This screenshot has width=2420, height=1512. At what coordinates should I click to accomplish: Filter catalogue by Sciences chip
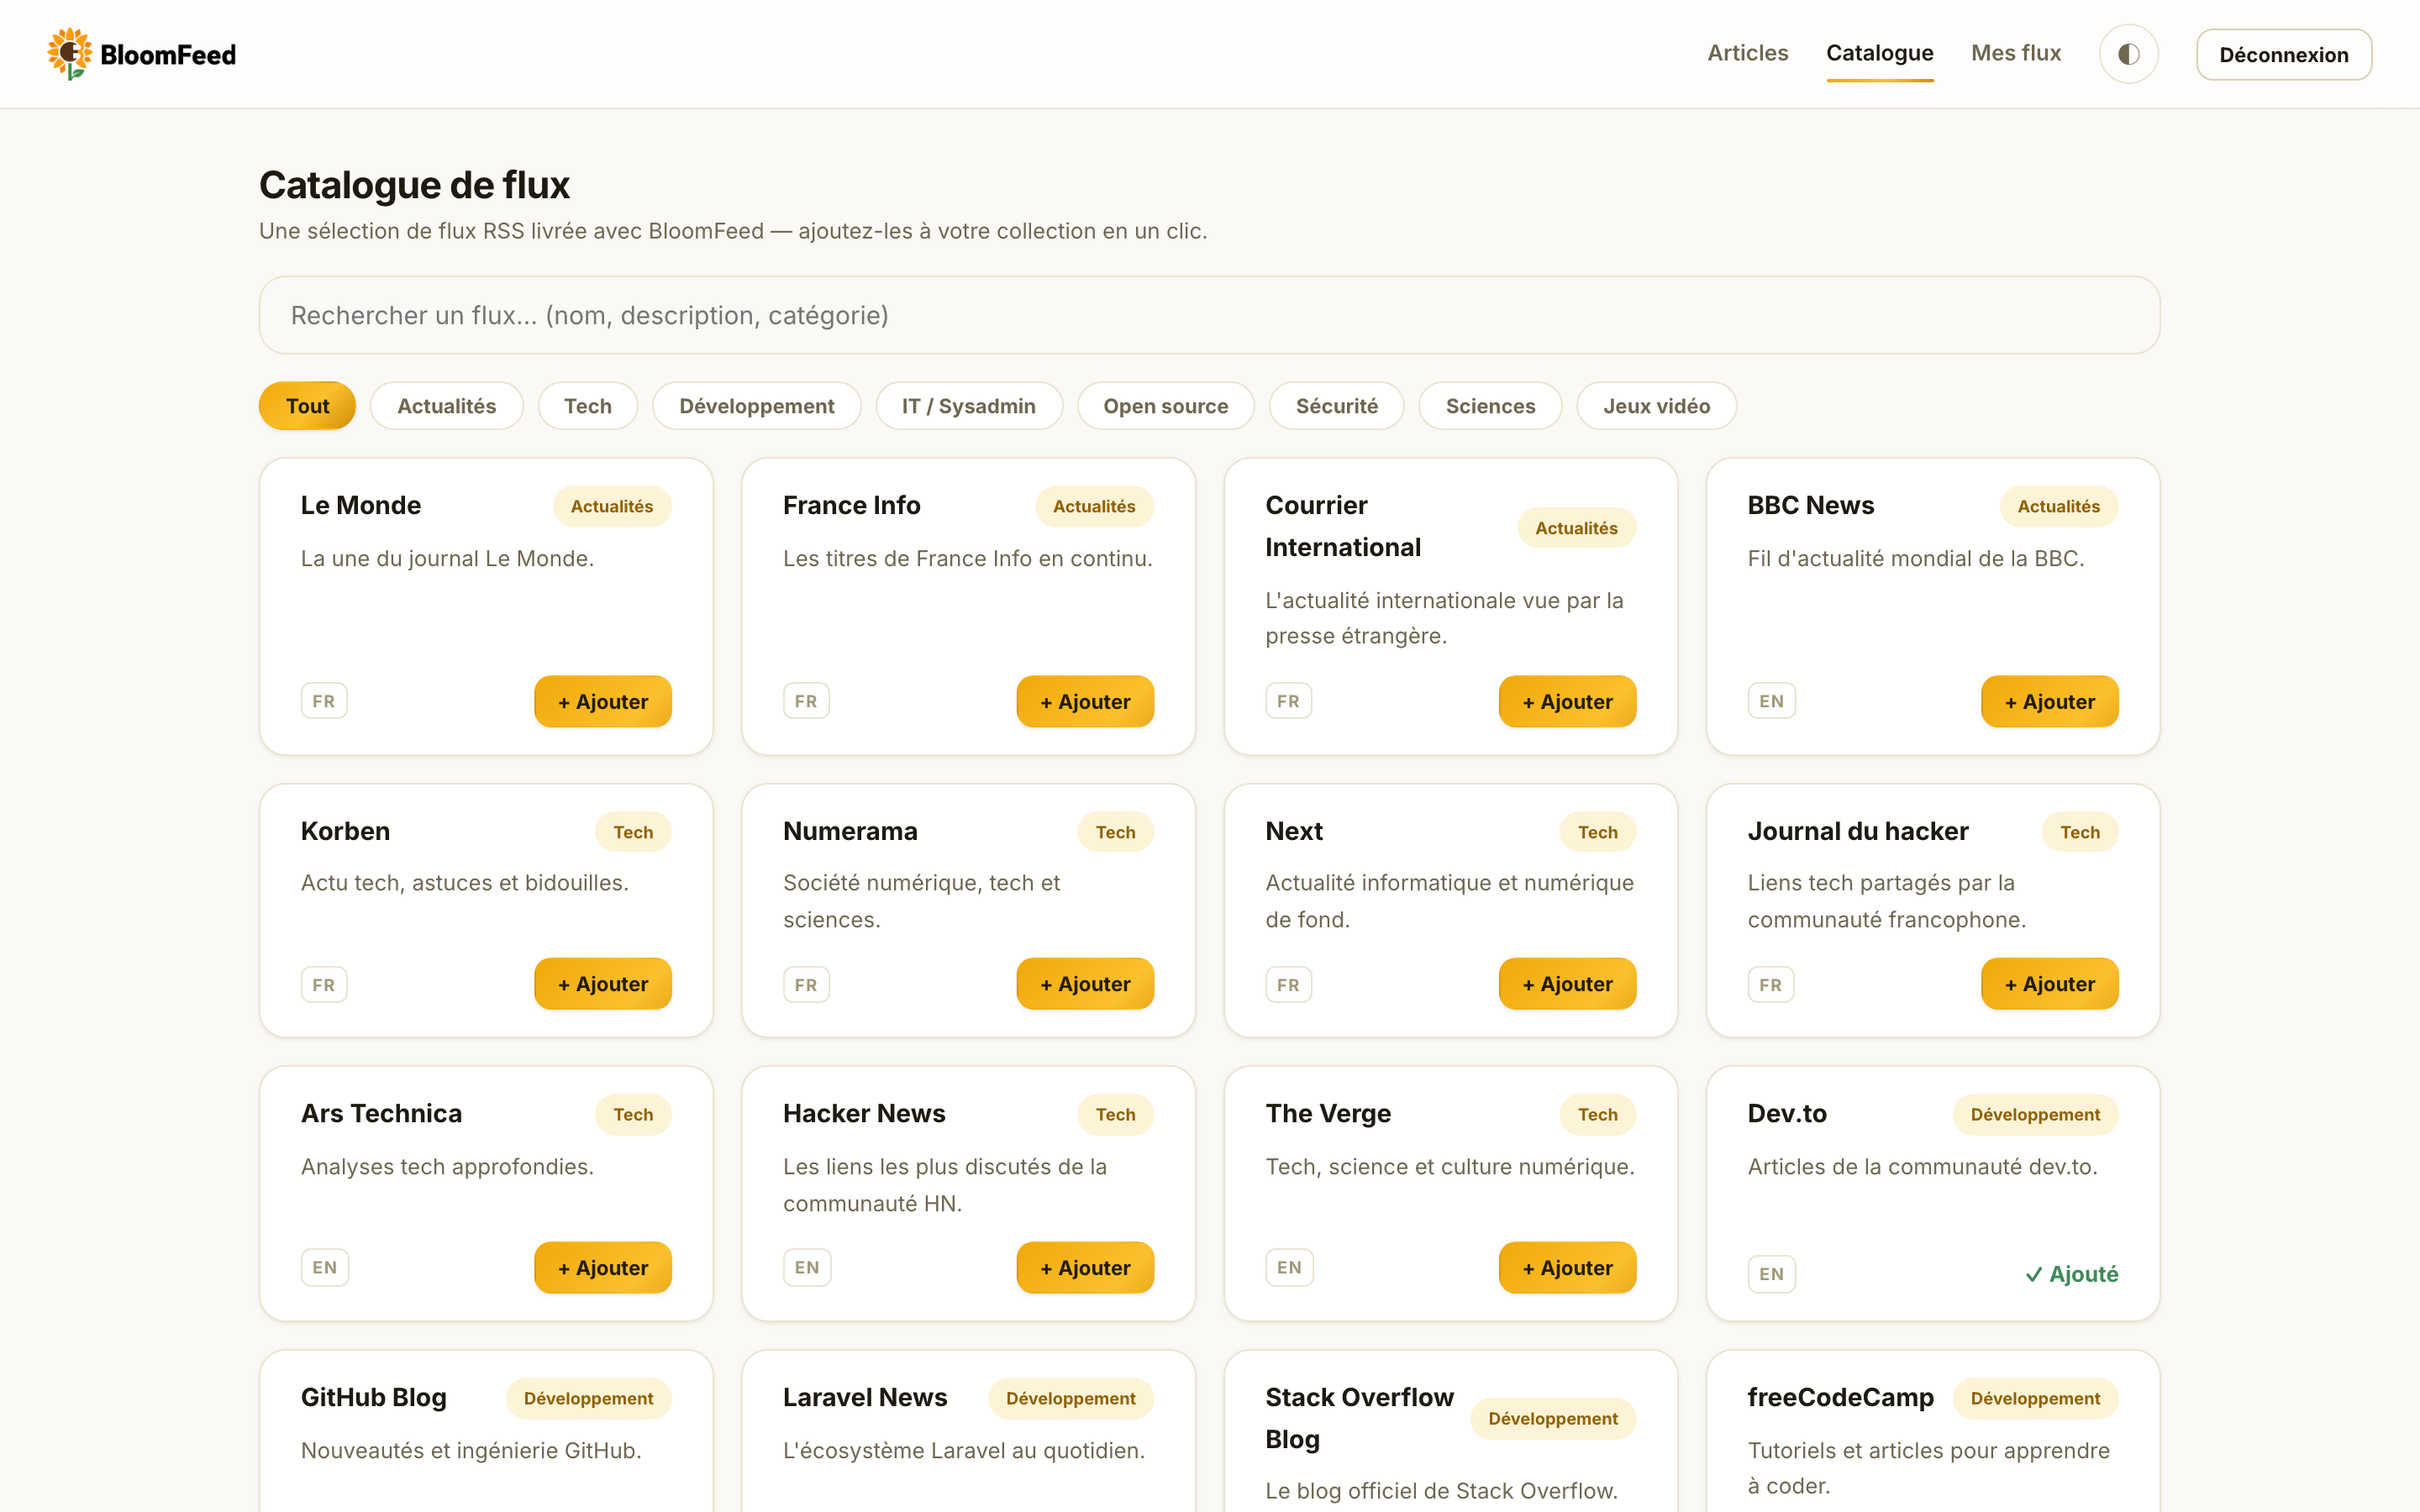pyautogui.click(x=1490, y=406)
